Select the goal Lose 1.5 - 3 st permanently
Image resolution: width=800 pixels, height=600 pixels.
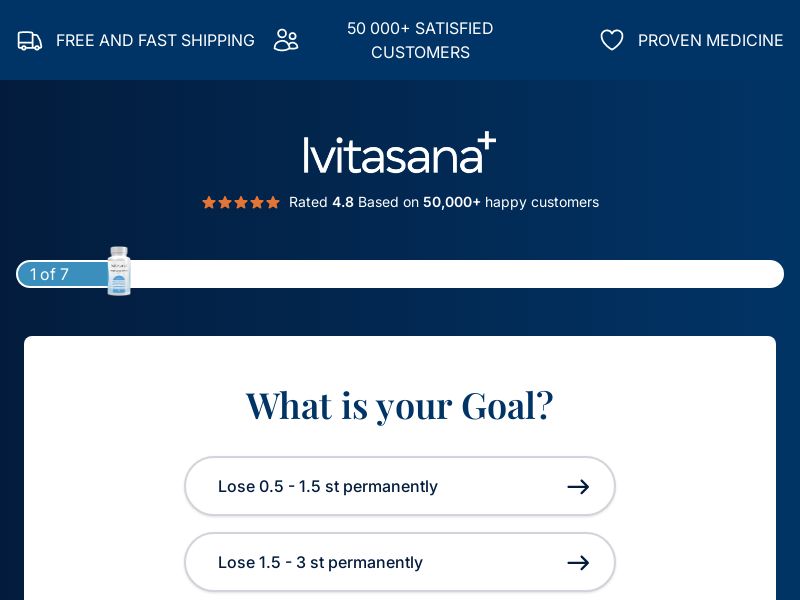400,562
